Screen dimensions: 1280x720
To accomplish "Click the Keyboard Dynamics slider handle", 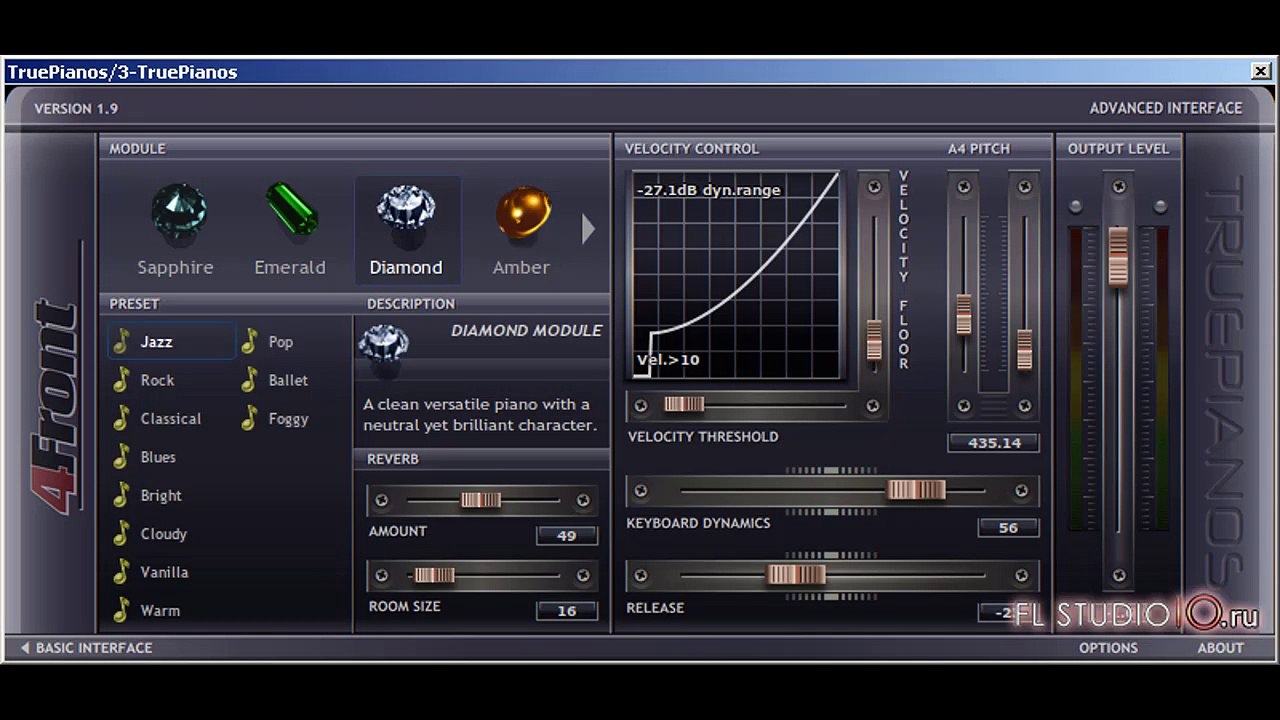I will coord(916,490).
